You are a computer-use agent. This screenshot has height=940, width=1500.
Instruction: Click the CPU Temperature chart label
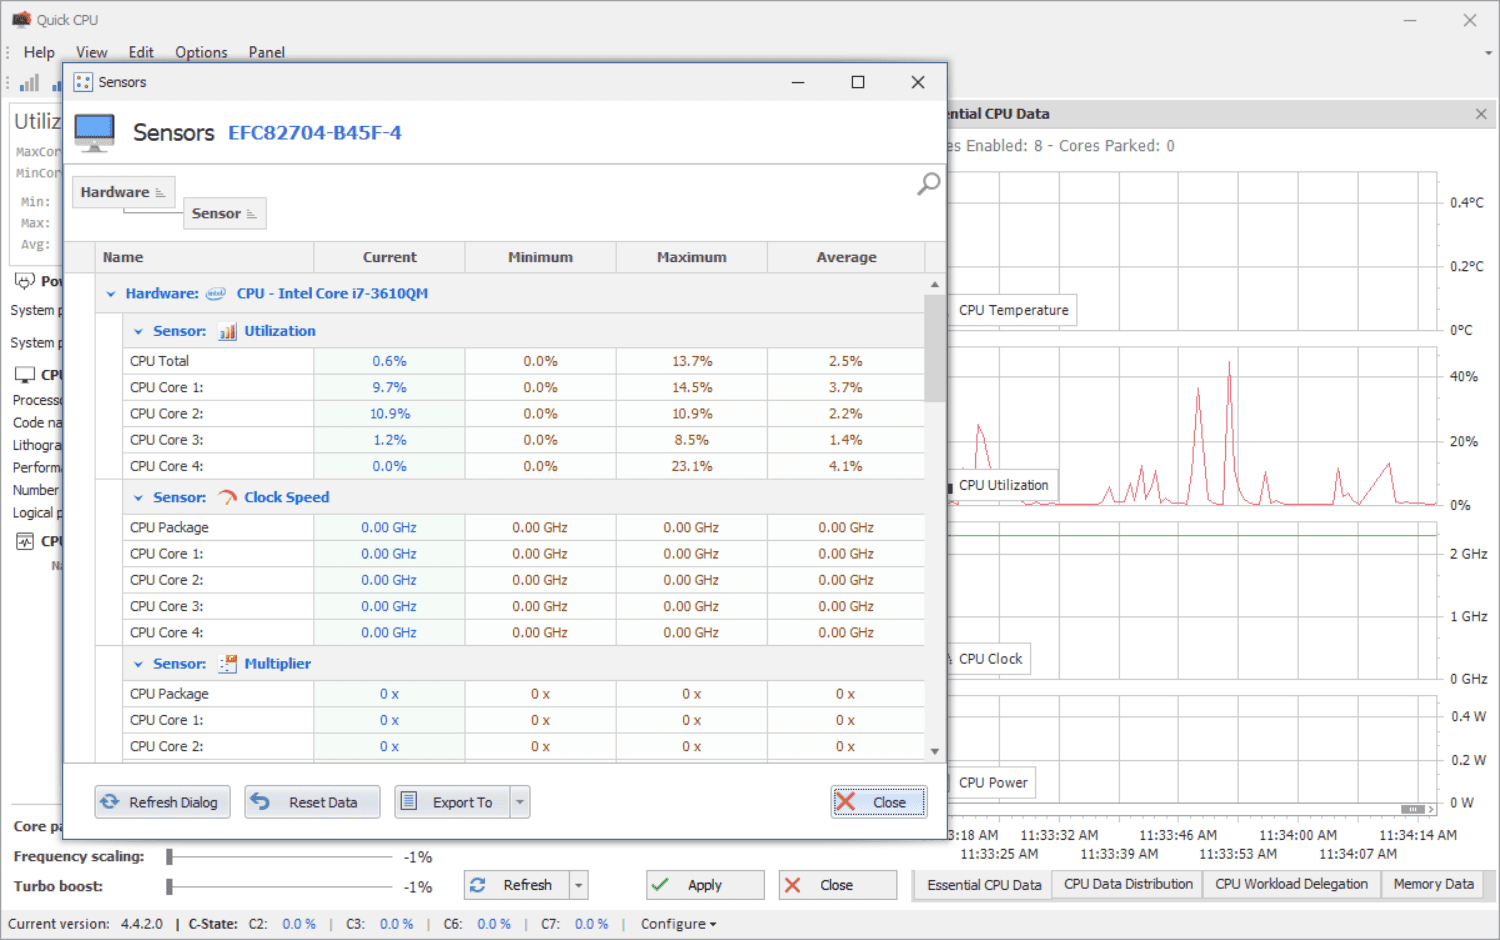click(x=1013, y=310)
